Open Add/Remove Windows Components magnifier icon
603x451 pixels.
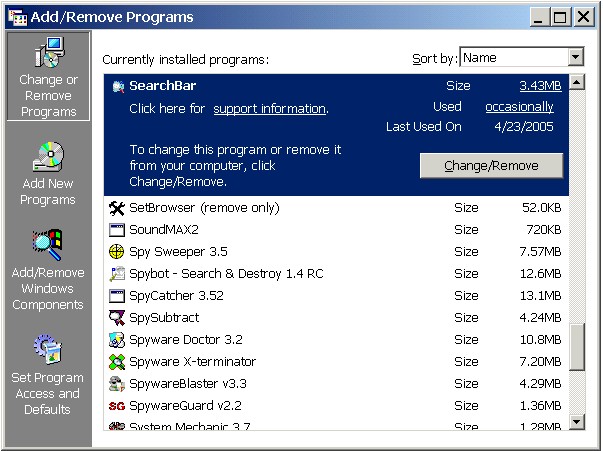(48, 245)
